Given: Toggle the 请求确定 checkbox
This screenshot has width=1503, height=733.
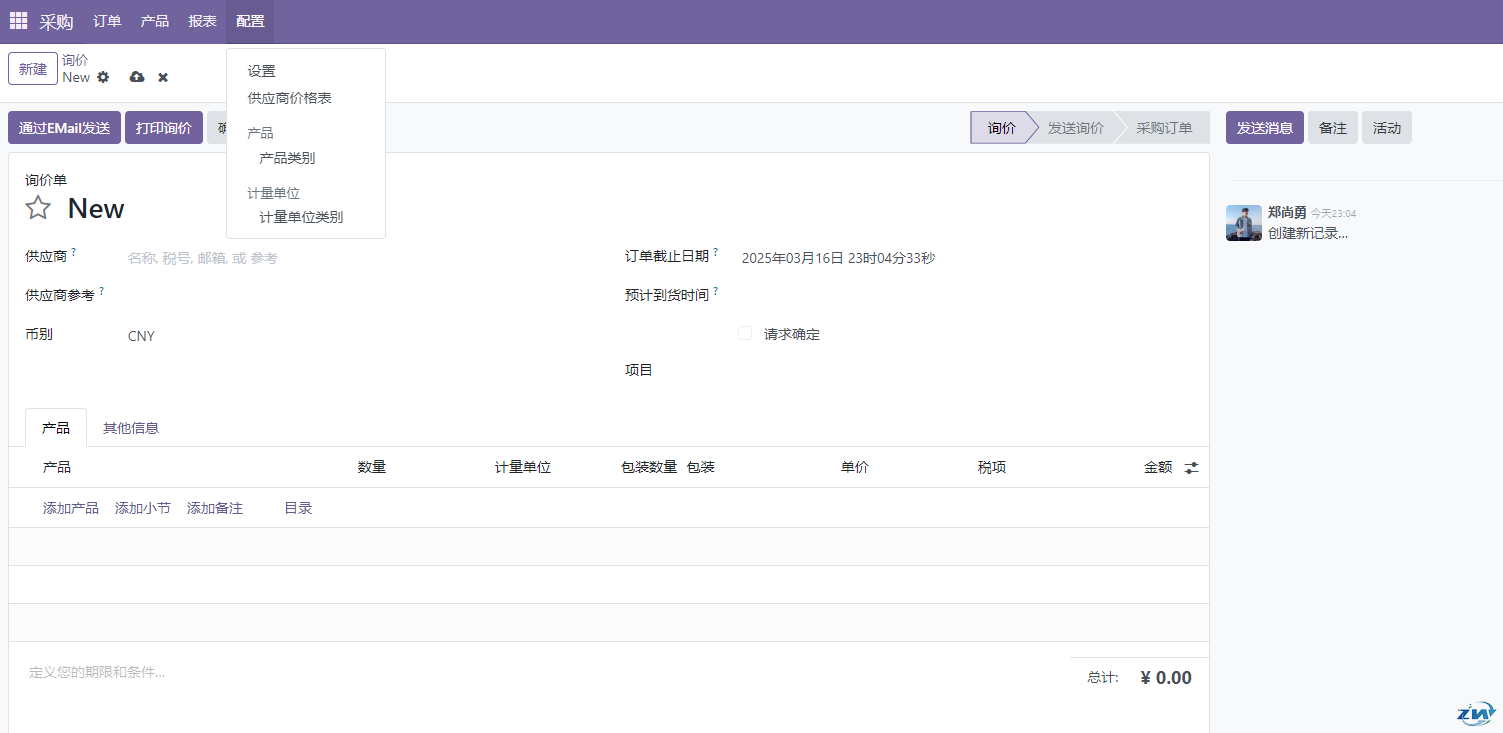Looking at the screenshot, I should tap(745, 333).
